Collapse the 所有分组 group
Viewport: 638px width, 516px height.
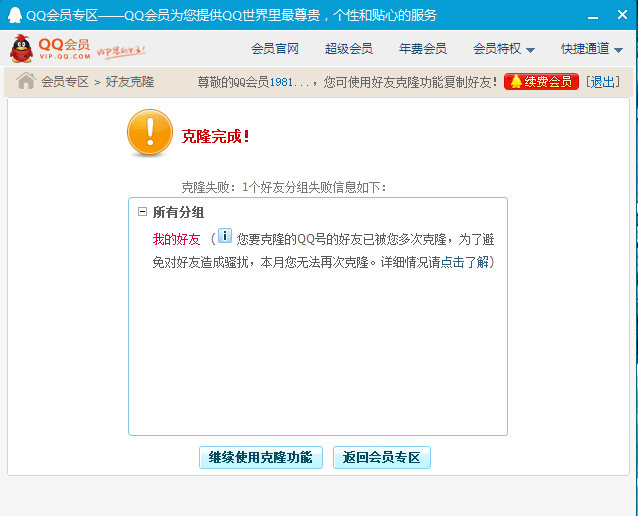[x=142, y=212]
